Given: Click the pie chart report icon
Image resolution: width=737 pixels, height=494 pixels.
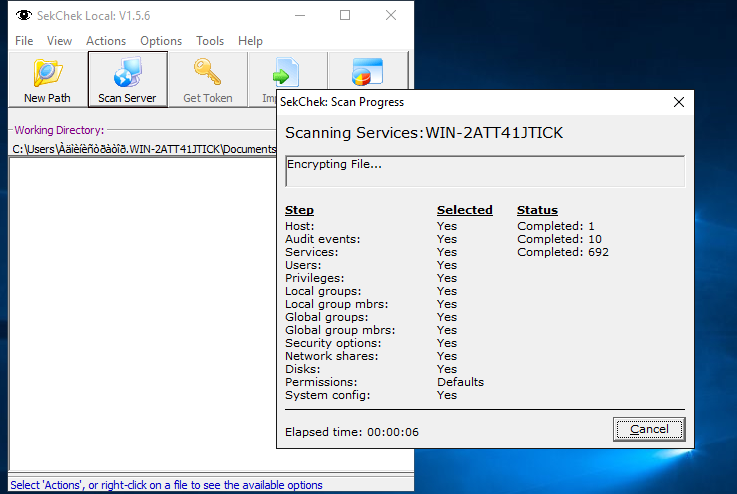Looking at the screenshot, I should pyautogui.click(x=368, y=72).
